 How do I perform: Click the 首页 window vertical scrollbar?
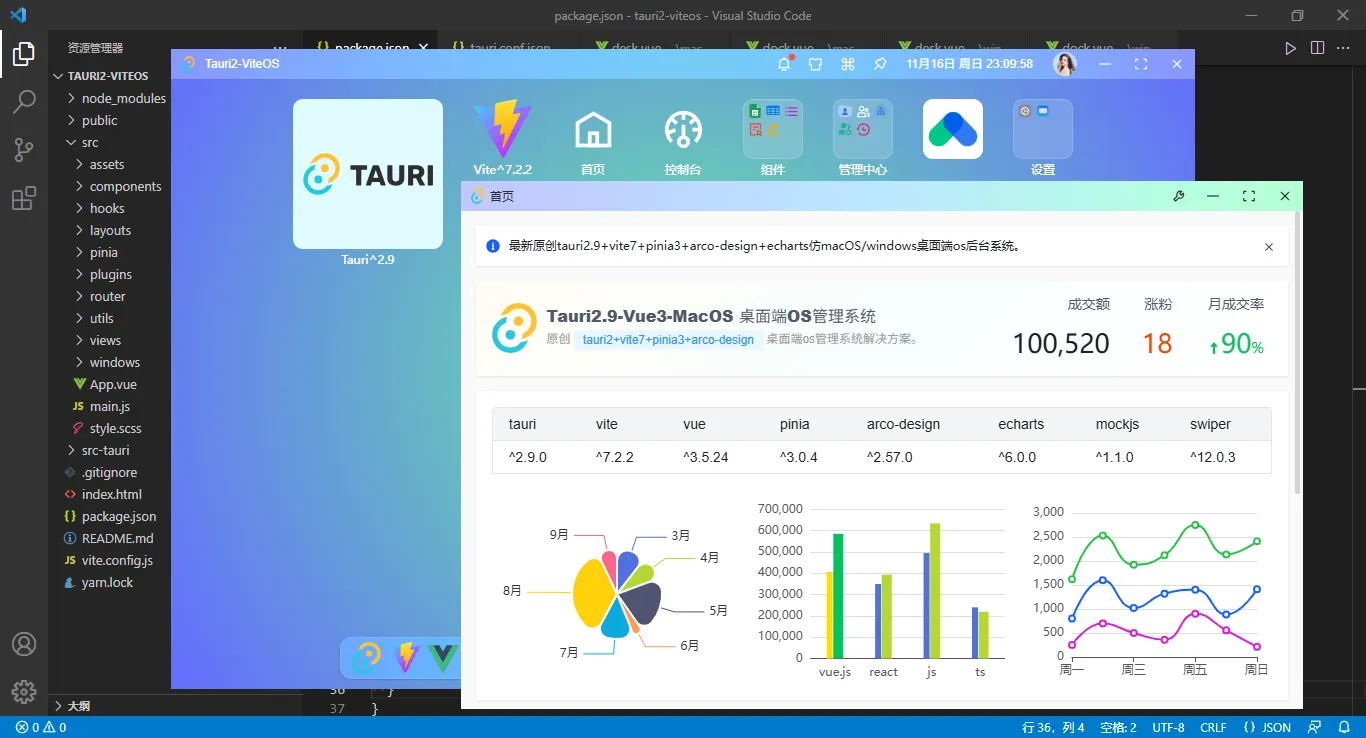(x=1298, y=353)
